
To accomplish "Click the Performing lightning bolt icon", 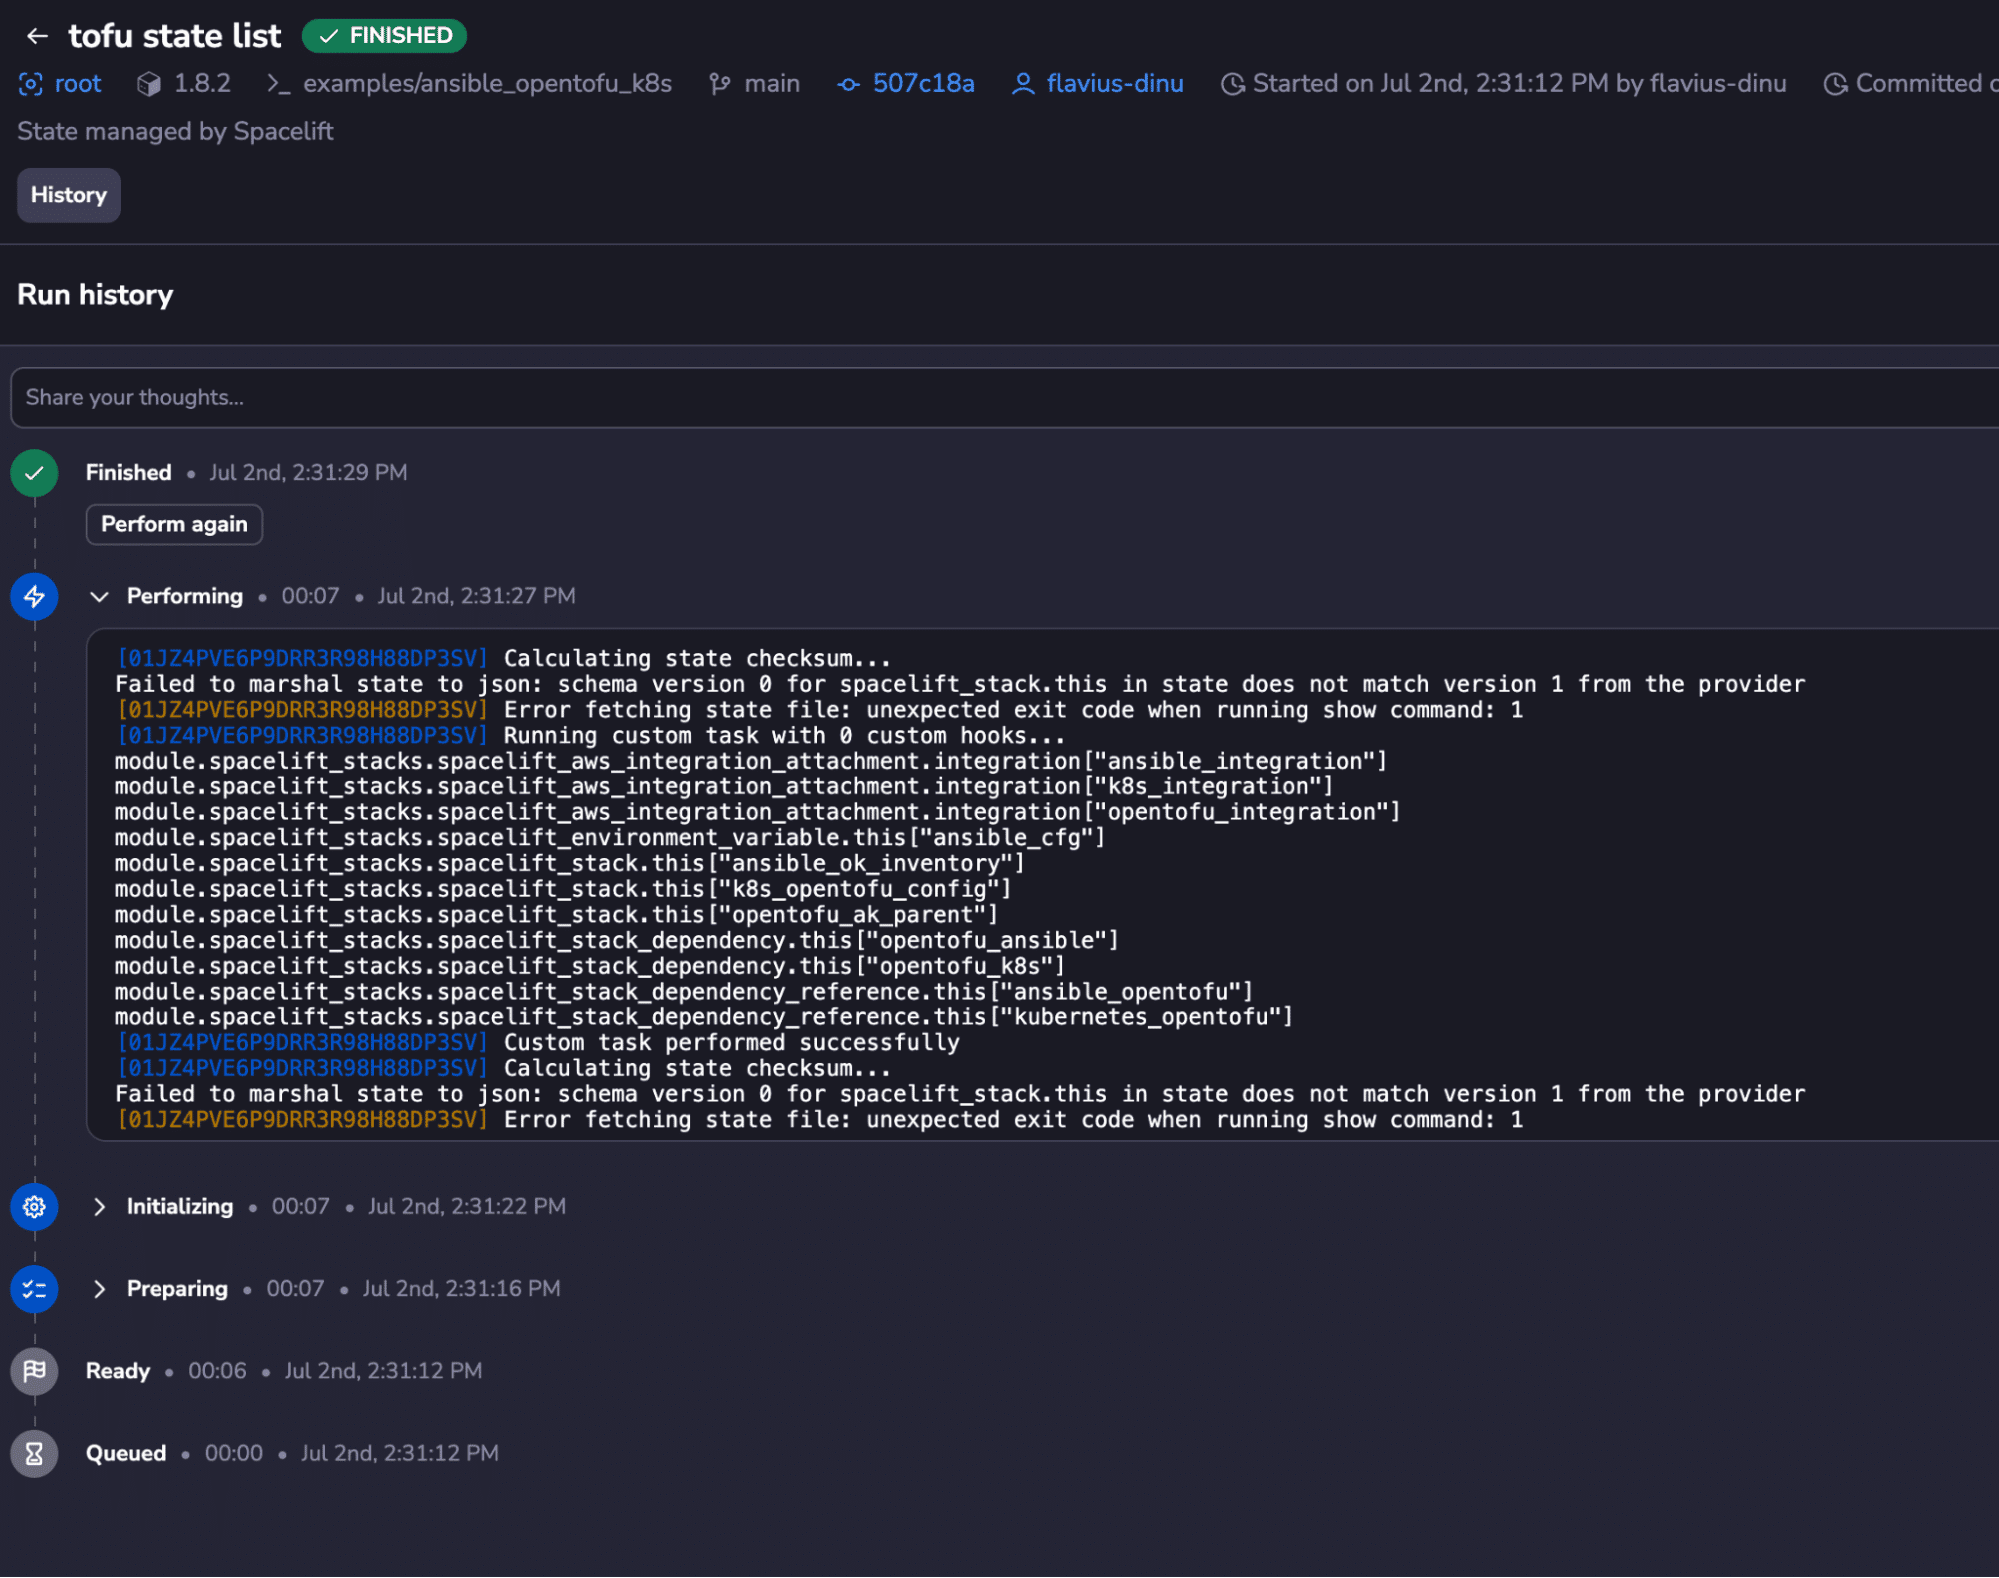I will (34, 597).
